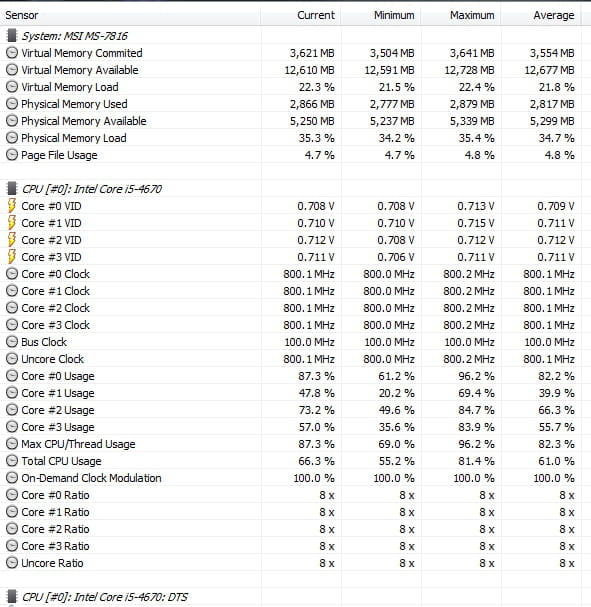
Task: Click the chip icon beside System: MSI MS-7816
Action: coord(12,36)
